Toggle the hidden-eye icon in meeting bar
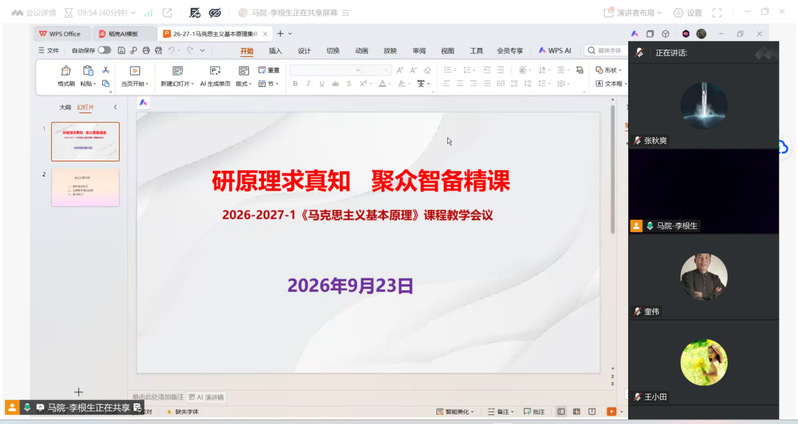 (x=215, y=13)
